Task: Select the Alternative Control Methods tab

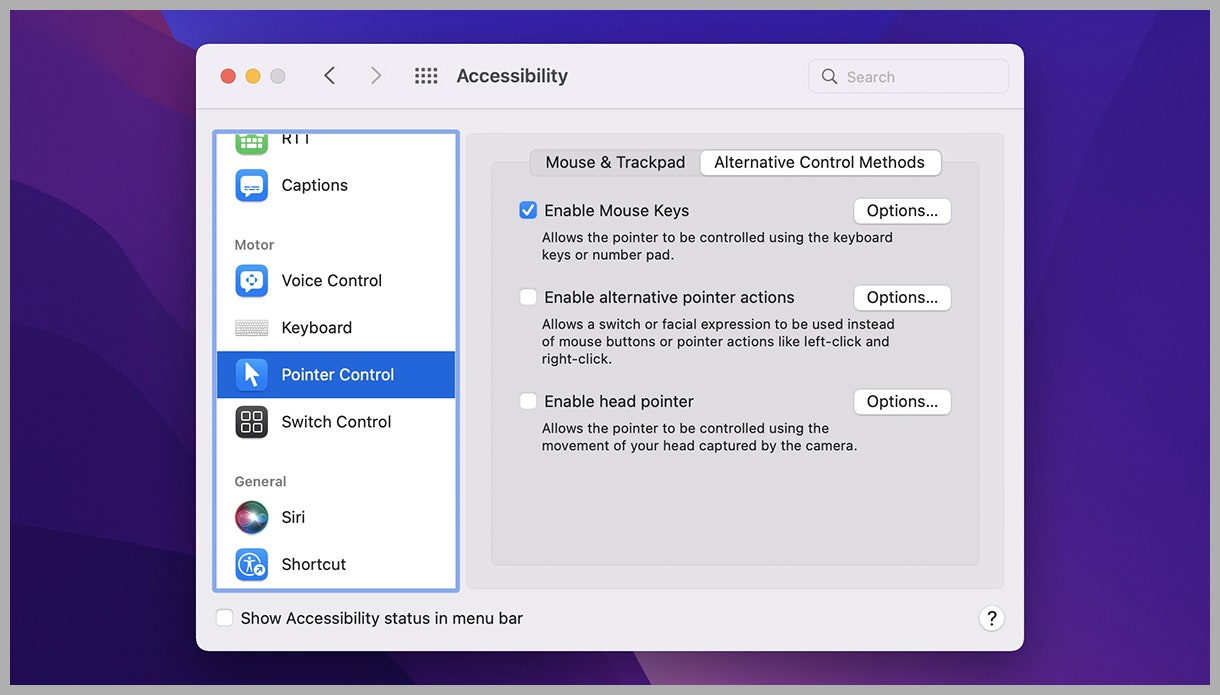Action: point(819,162)
